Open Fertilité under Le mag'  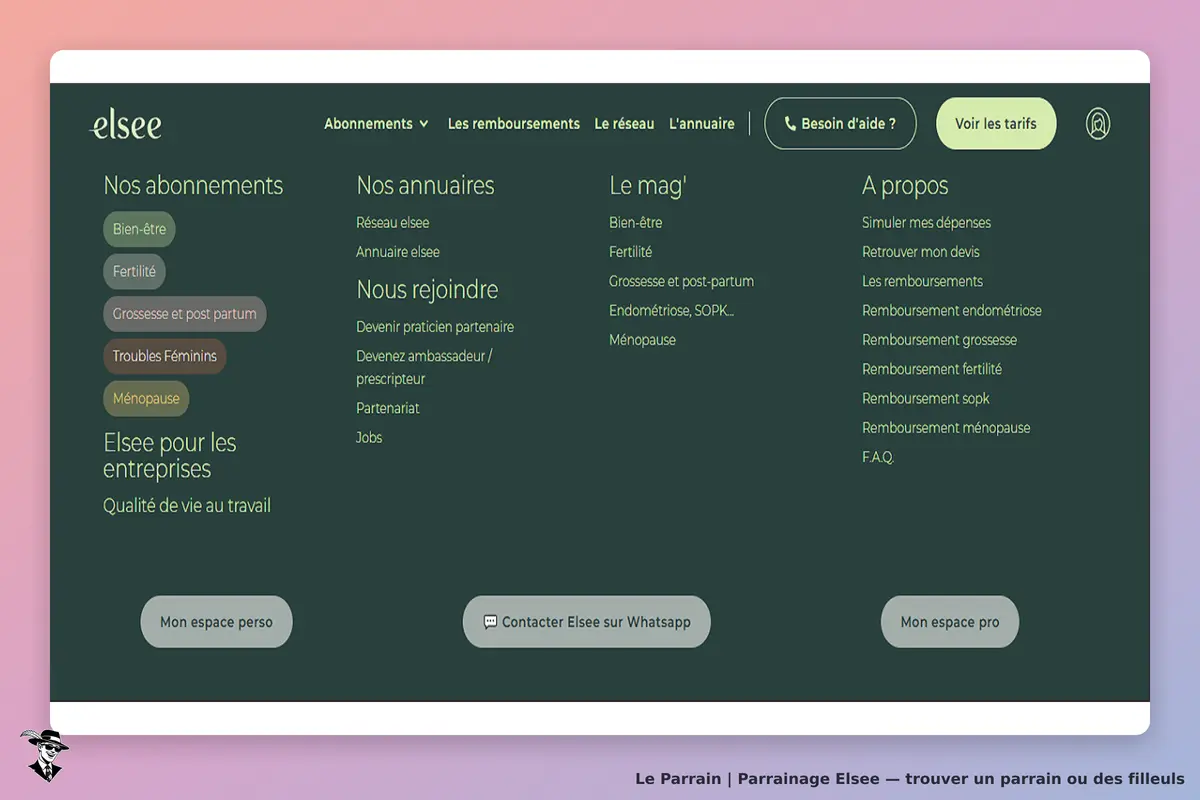(630, 252)
